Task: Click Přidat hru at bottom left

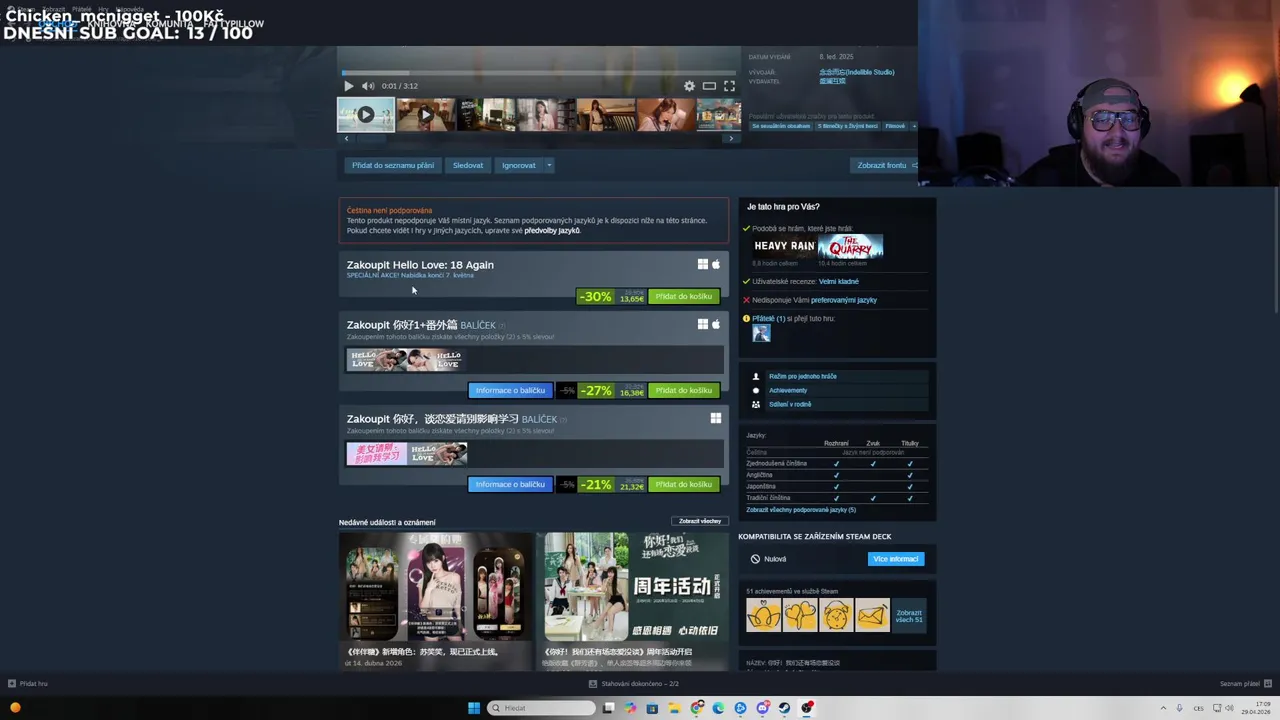Action: tap(28, 684)
